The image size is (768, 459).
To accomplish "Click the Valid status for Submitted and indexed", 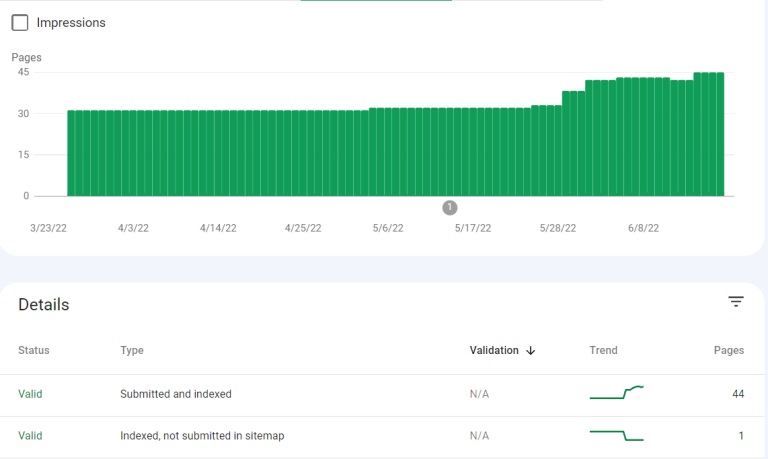I will point(30,394).
